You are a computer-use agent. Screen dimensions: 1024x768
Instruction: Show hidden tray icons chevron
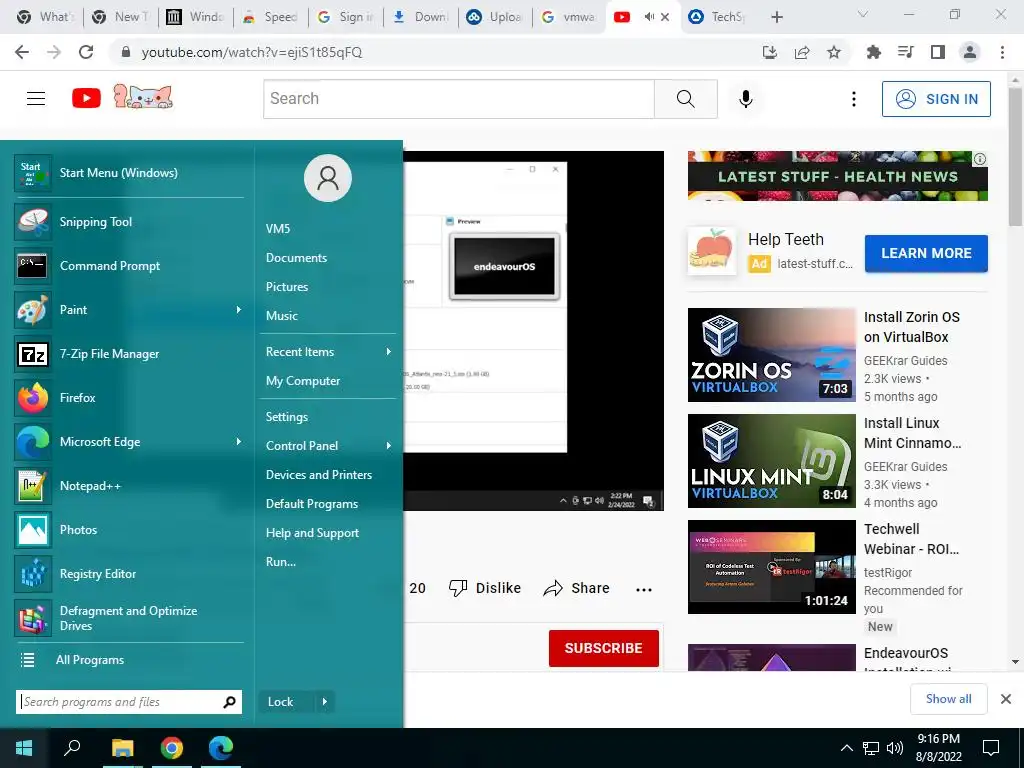click(x=846, y=748)
